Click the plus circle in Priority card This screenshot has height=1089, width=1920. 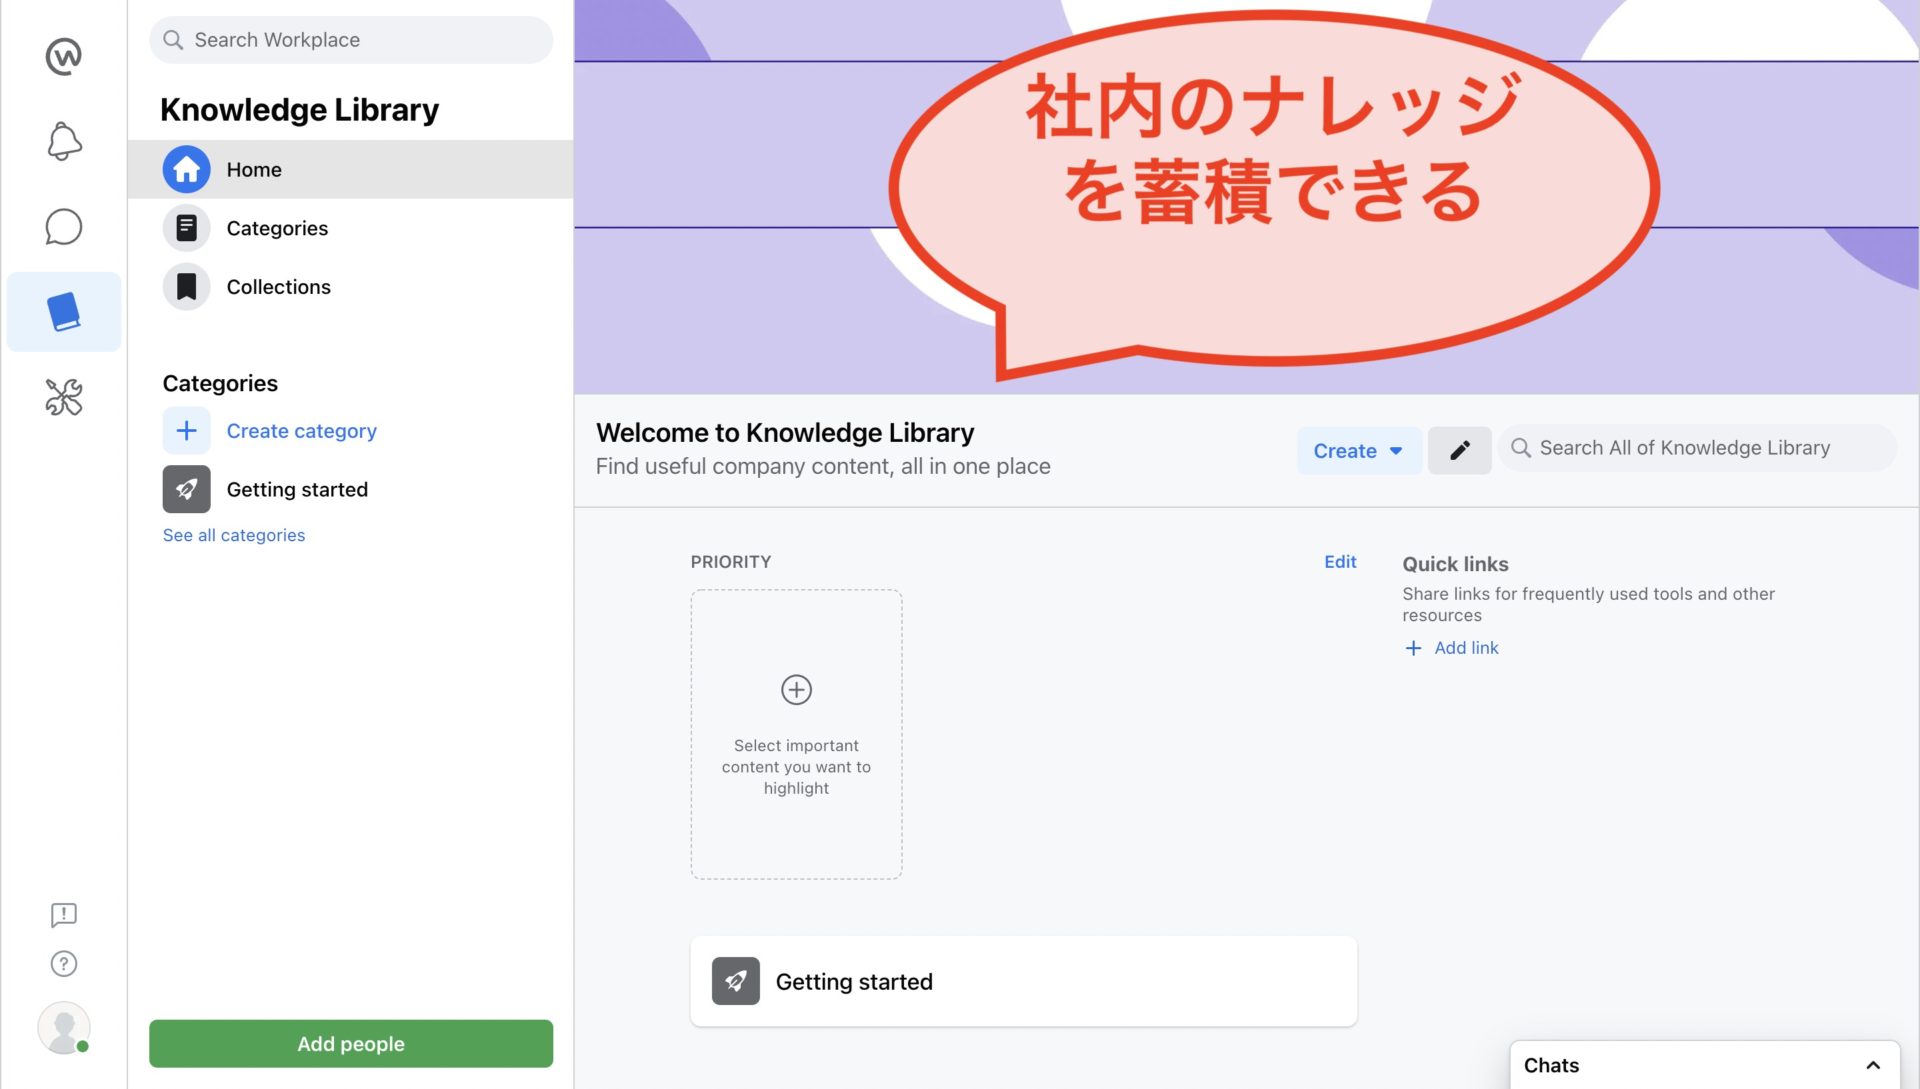point(796,690)
